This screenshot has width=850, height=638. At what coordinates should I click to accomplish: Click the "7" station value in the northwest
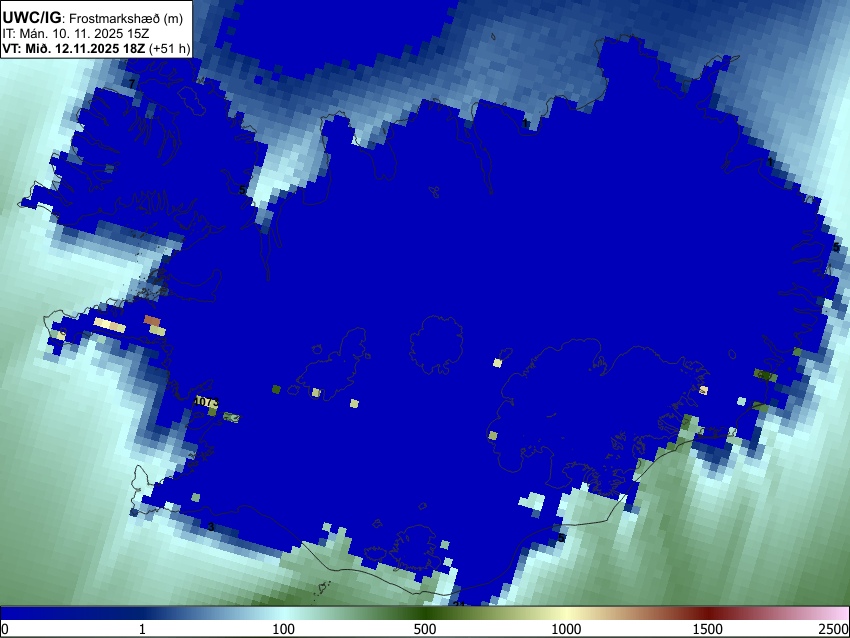[132, 84]
